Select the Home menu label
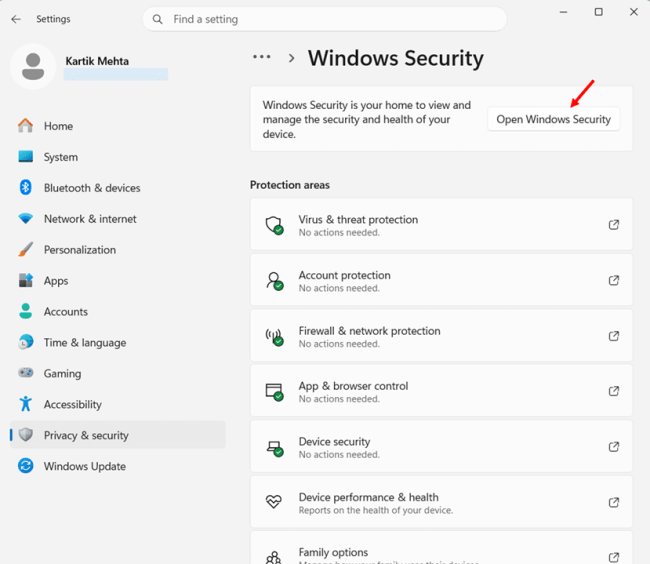 (58, 126)
